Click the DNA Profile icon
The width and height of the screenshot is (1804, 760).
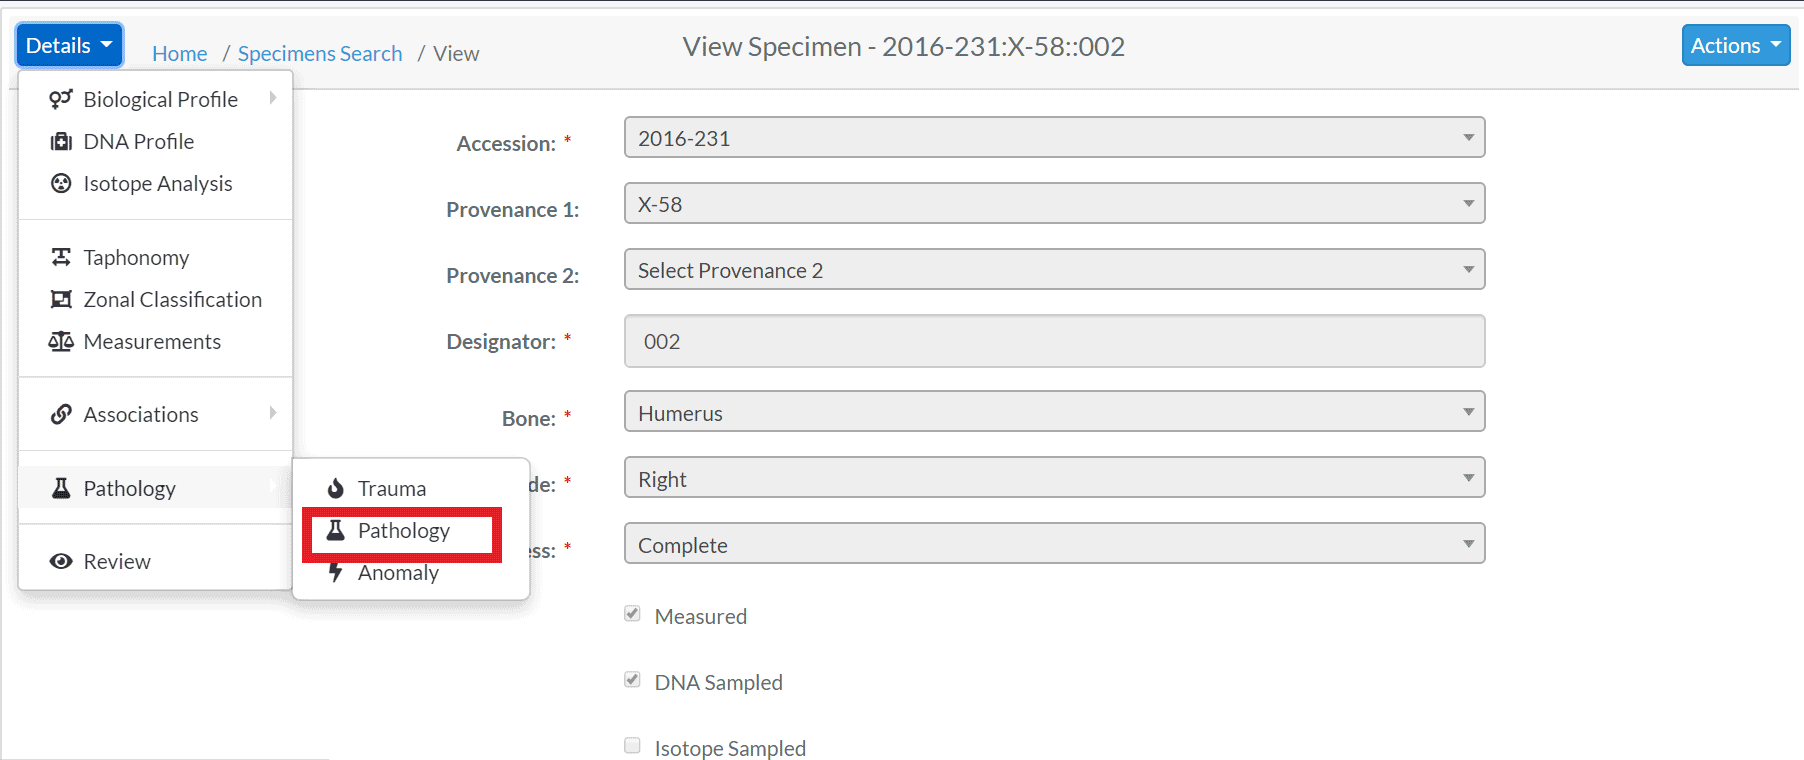point(61,141)
